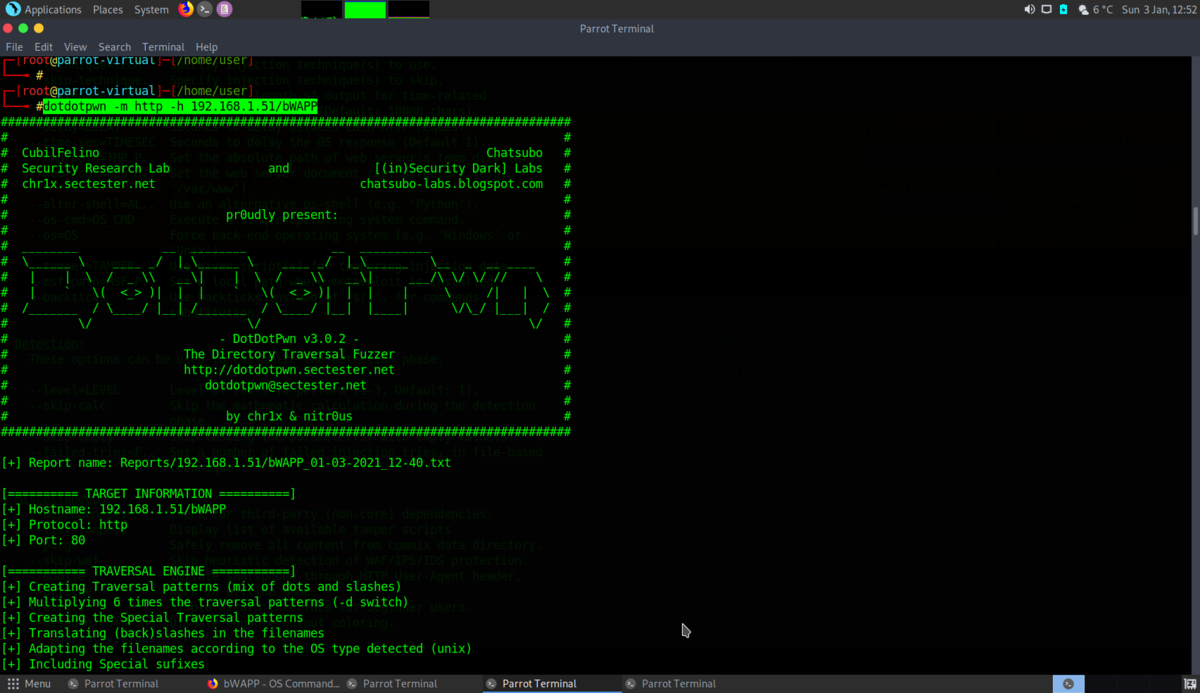Open the Terminal menu in menu bar
1200x693 pixels.
pos(163,47)
